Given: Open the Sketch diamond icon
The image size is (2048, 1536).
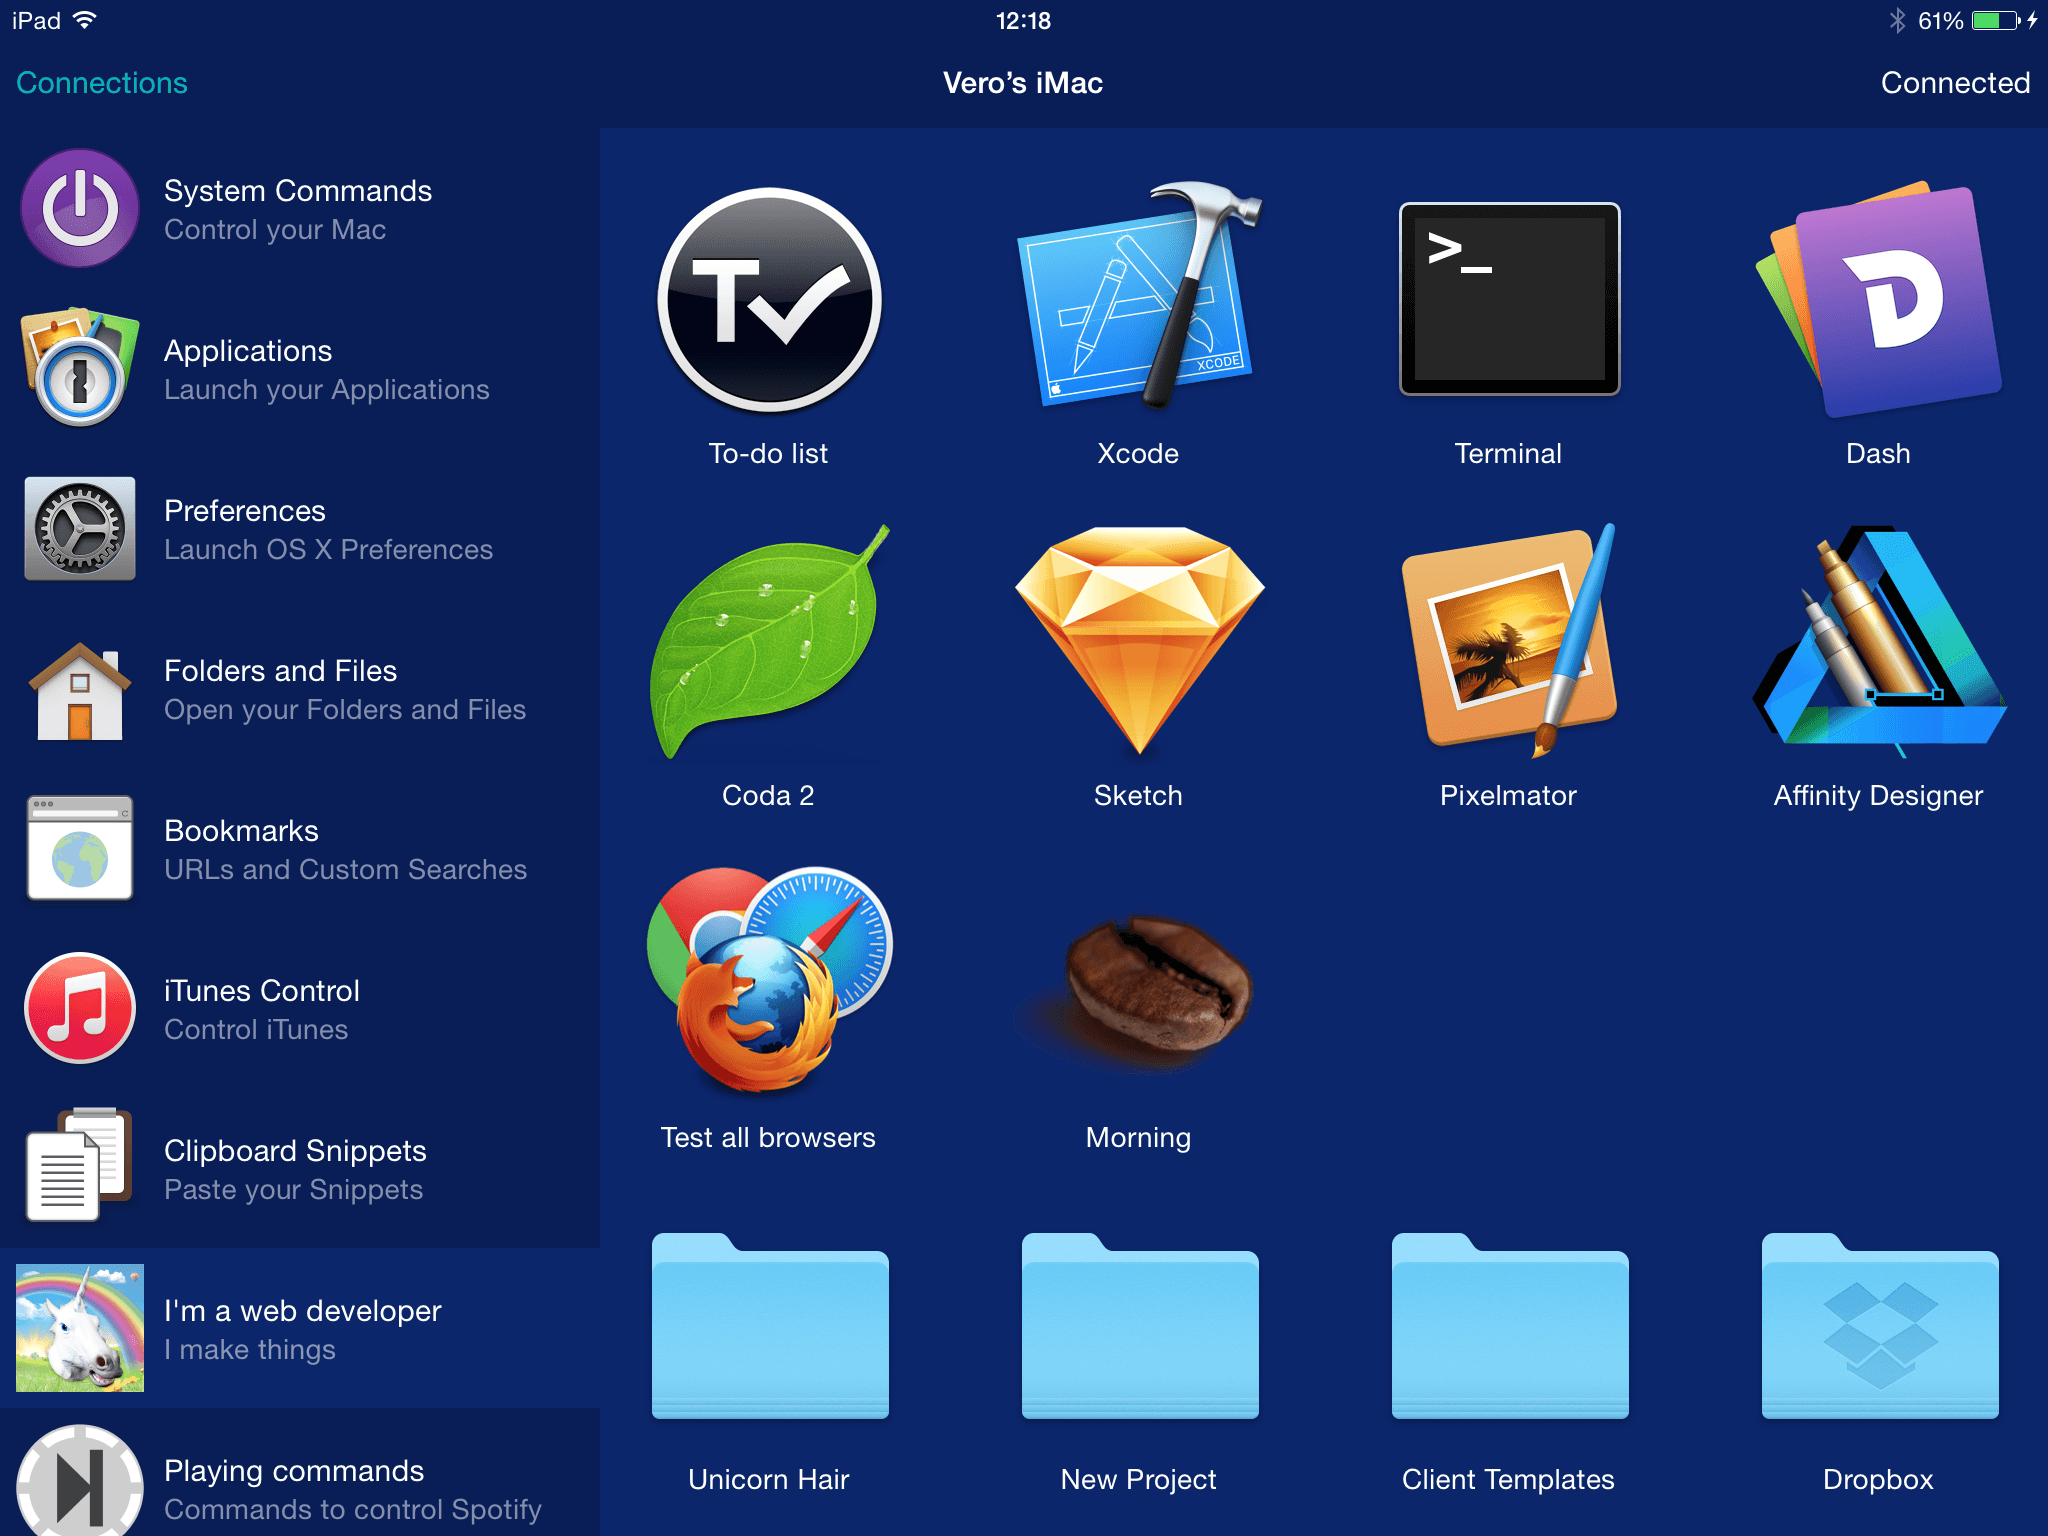Looking at the screenshot, I should click(x=1139, y=640).
